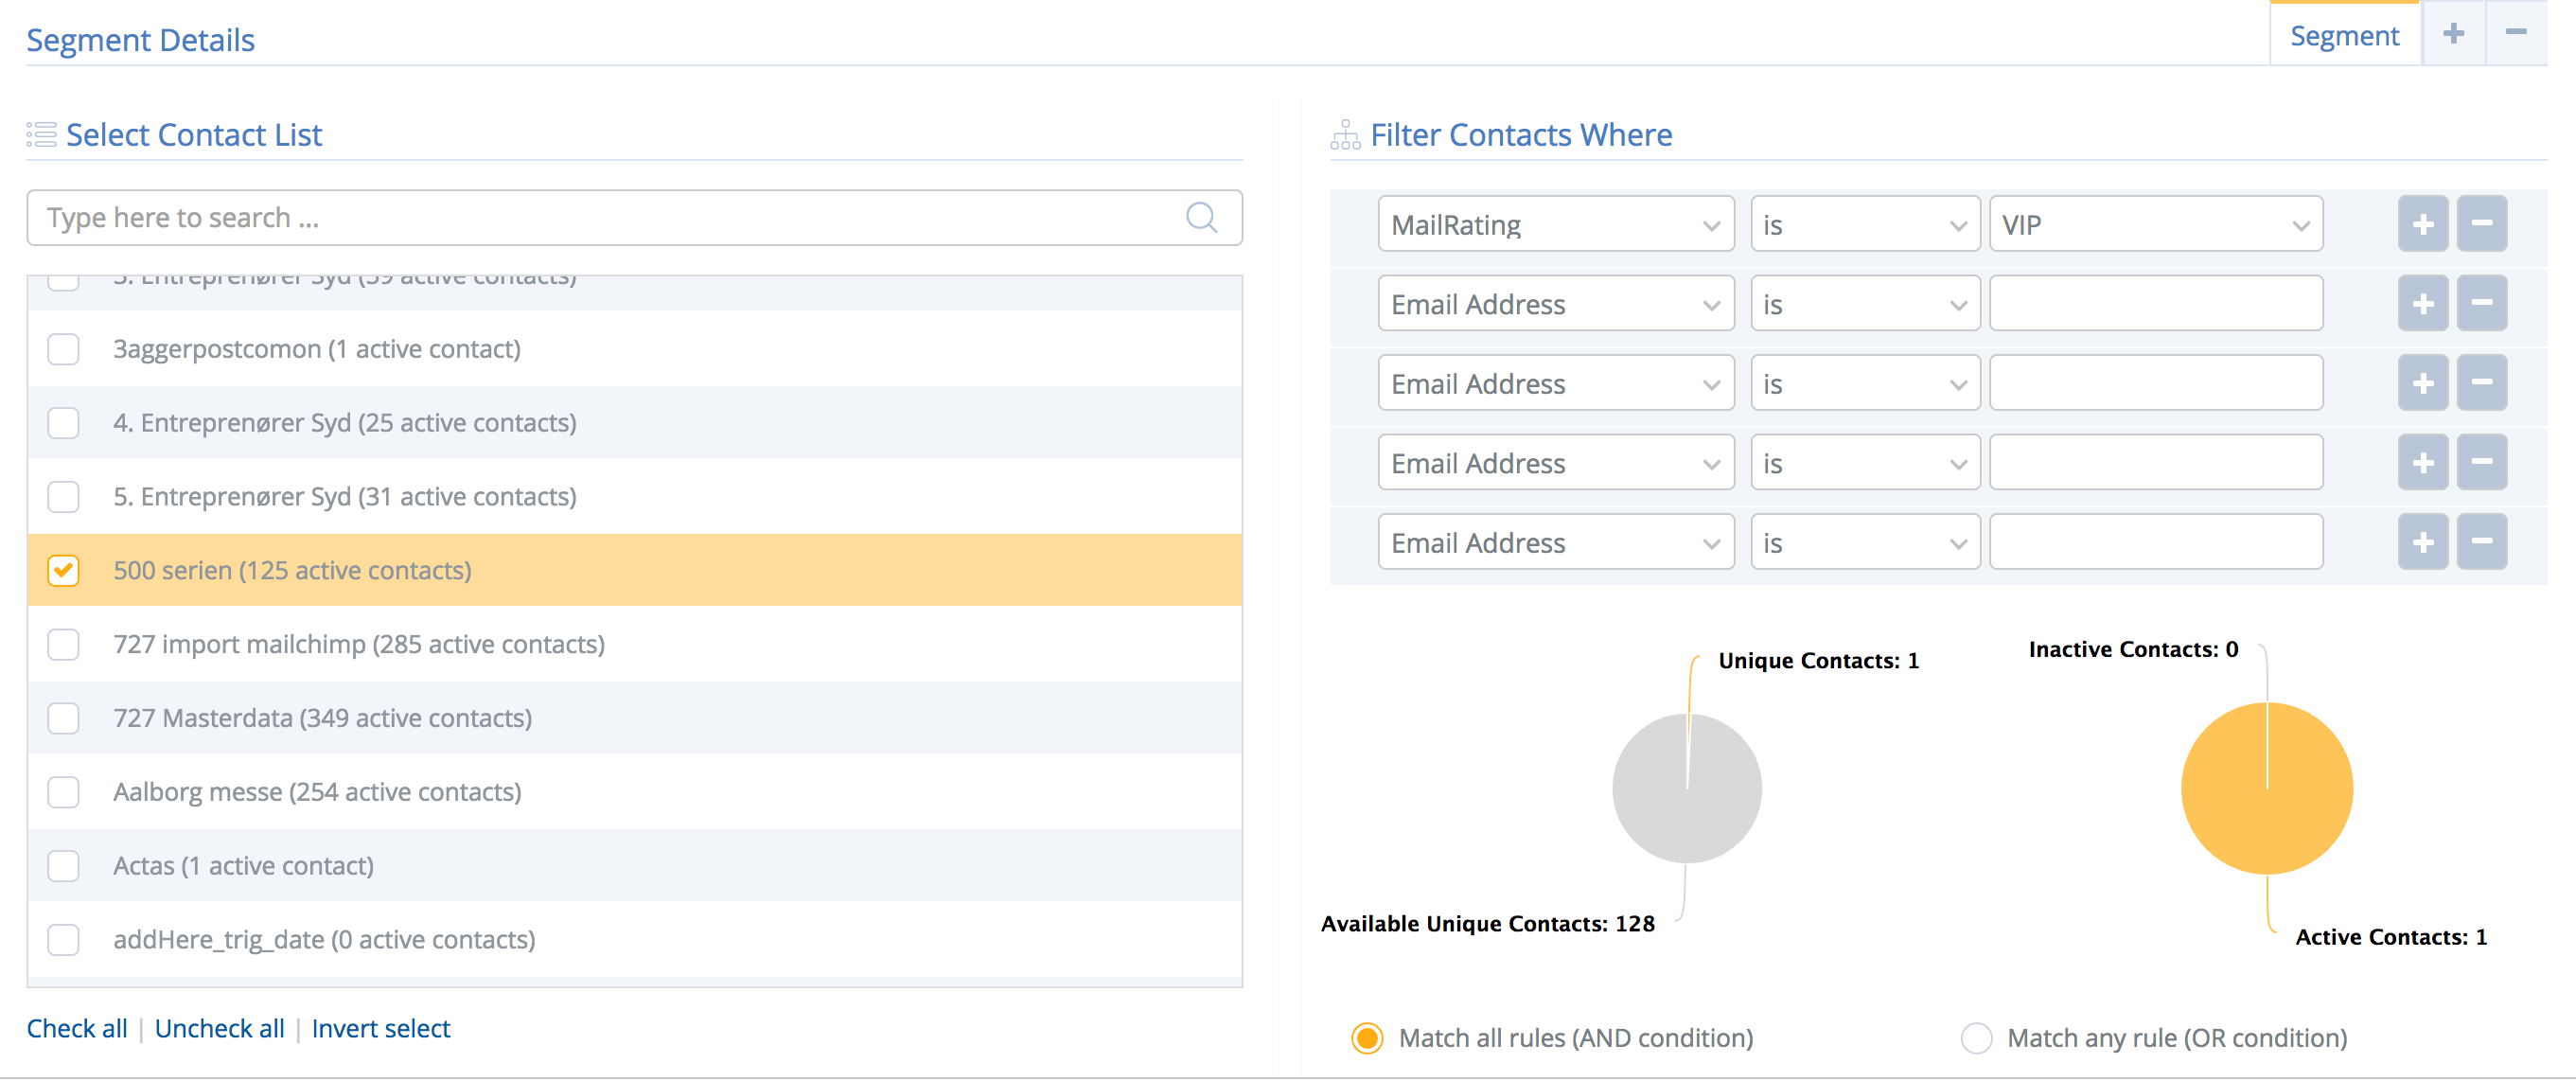Viewport: 2576px width, 1081px height.
Task: Open first Email Address field dropdown
Action: (1556, 303)
